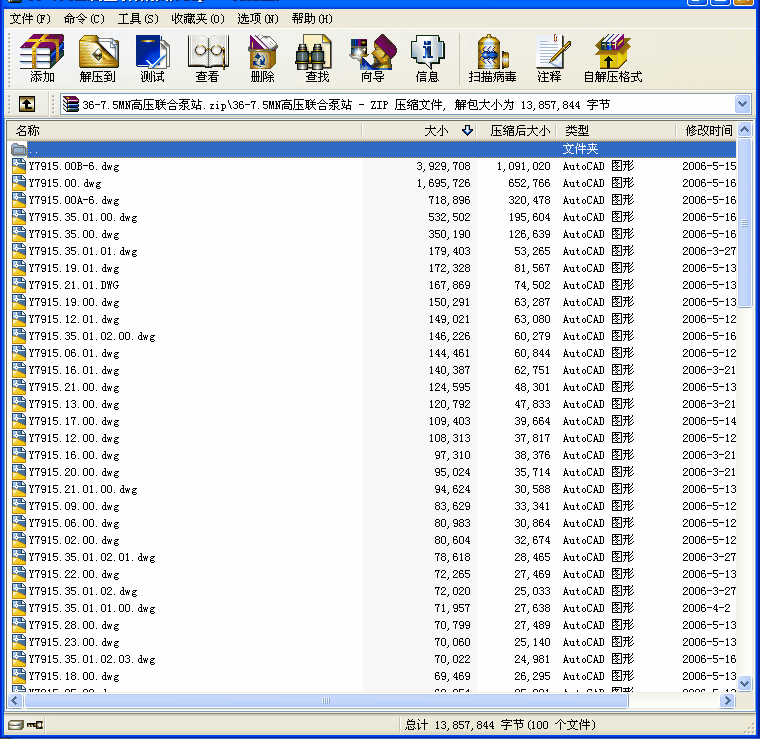Open the 查找 (Find) binoculars tool
Screen dimensions: 760x739
[317, 58]
